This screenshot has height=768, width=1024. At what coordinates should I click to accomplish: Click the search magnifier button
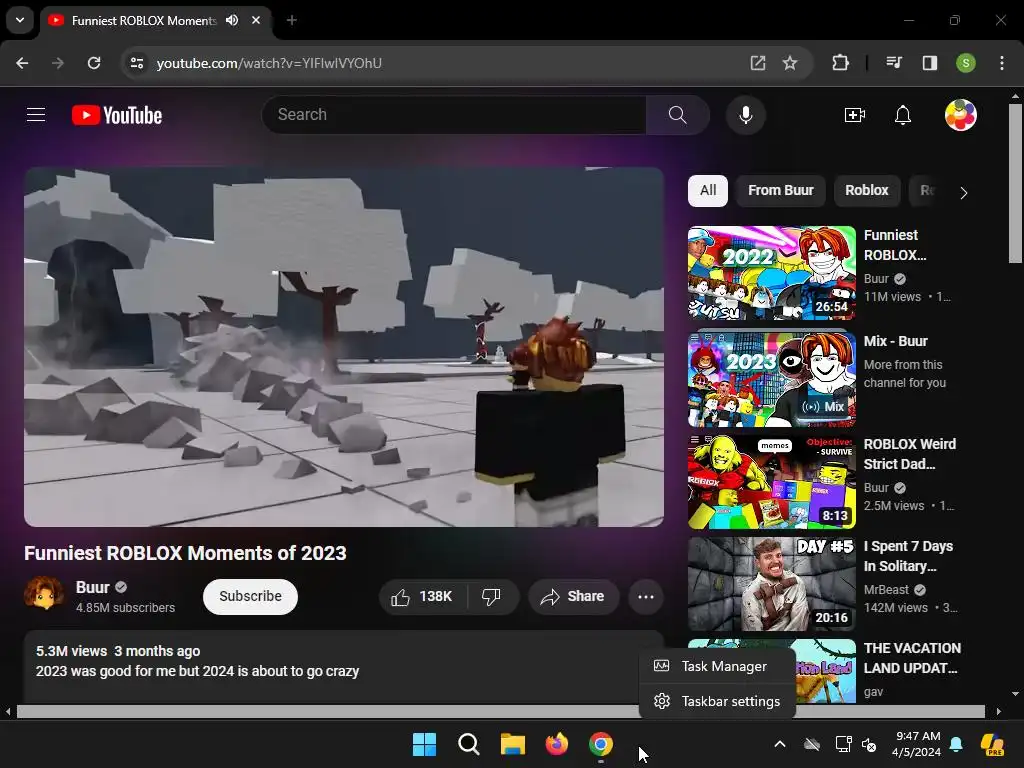tap(677, 115)
